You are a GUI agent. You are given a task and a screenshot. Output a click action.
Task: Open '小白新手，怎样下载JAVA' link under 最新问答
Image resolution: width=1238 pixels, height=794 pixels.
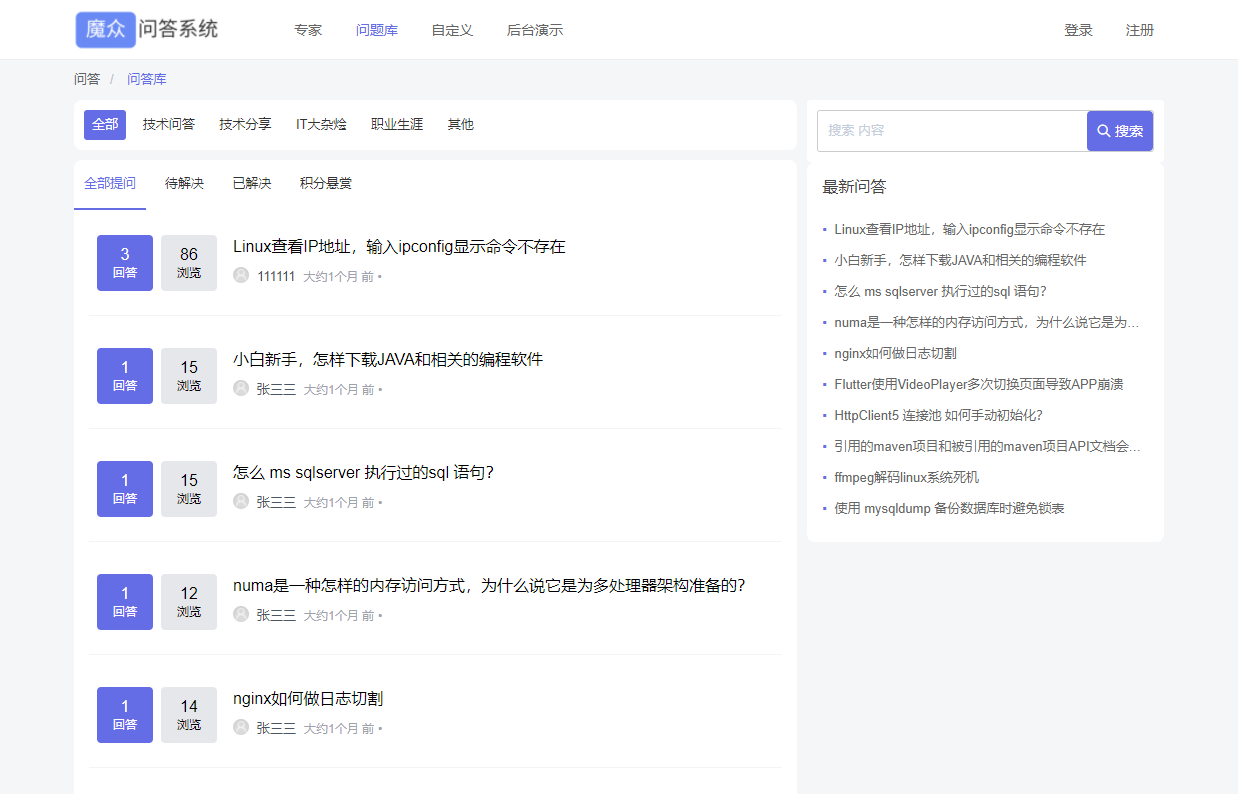pos(961,260)
